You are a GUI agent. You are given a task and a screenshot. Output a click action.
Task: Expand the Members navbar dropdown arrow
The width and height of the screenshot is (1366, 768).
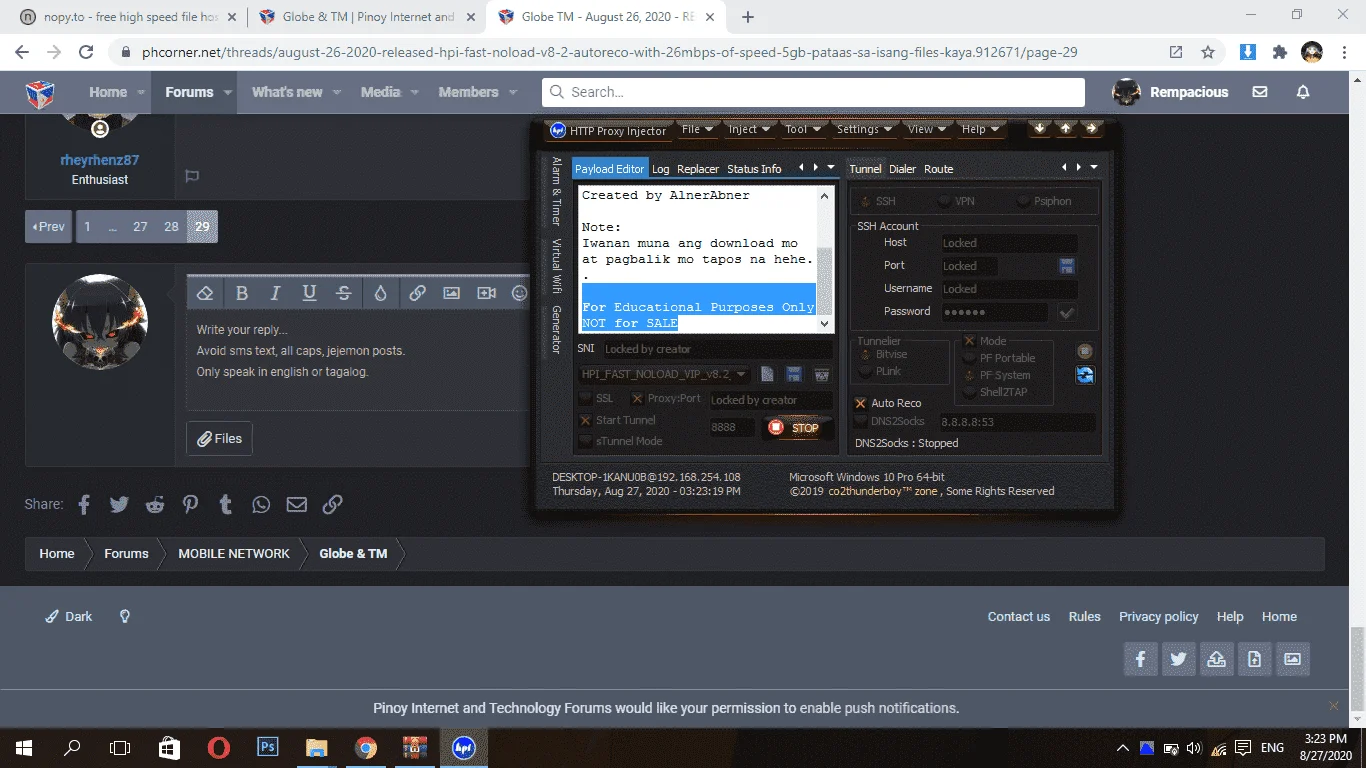click(513, 92)
